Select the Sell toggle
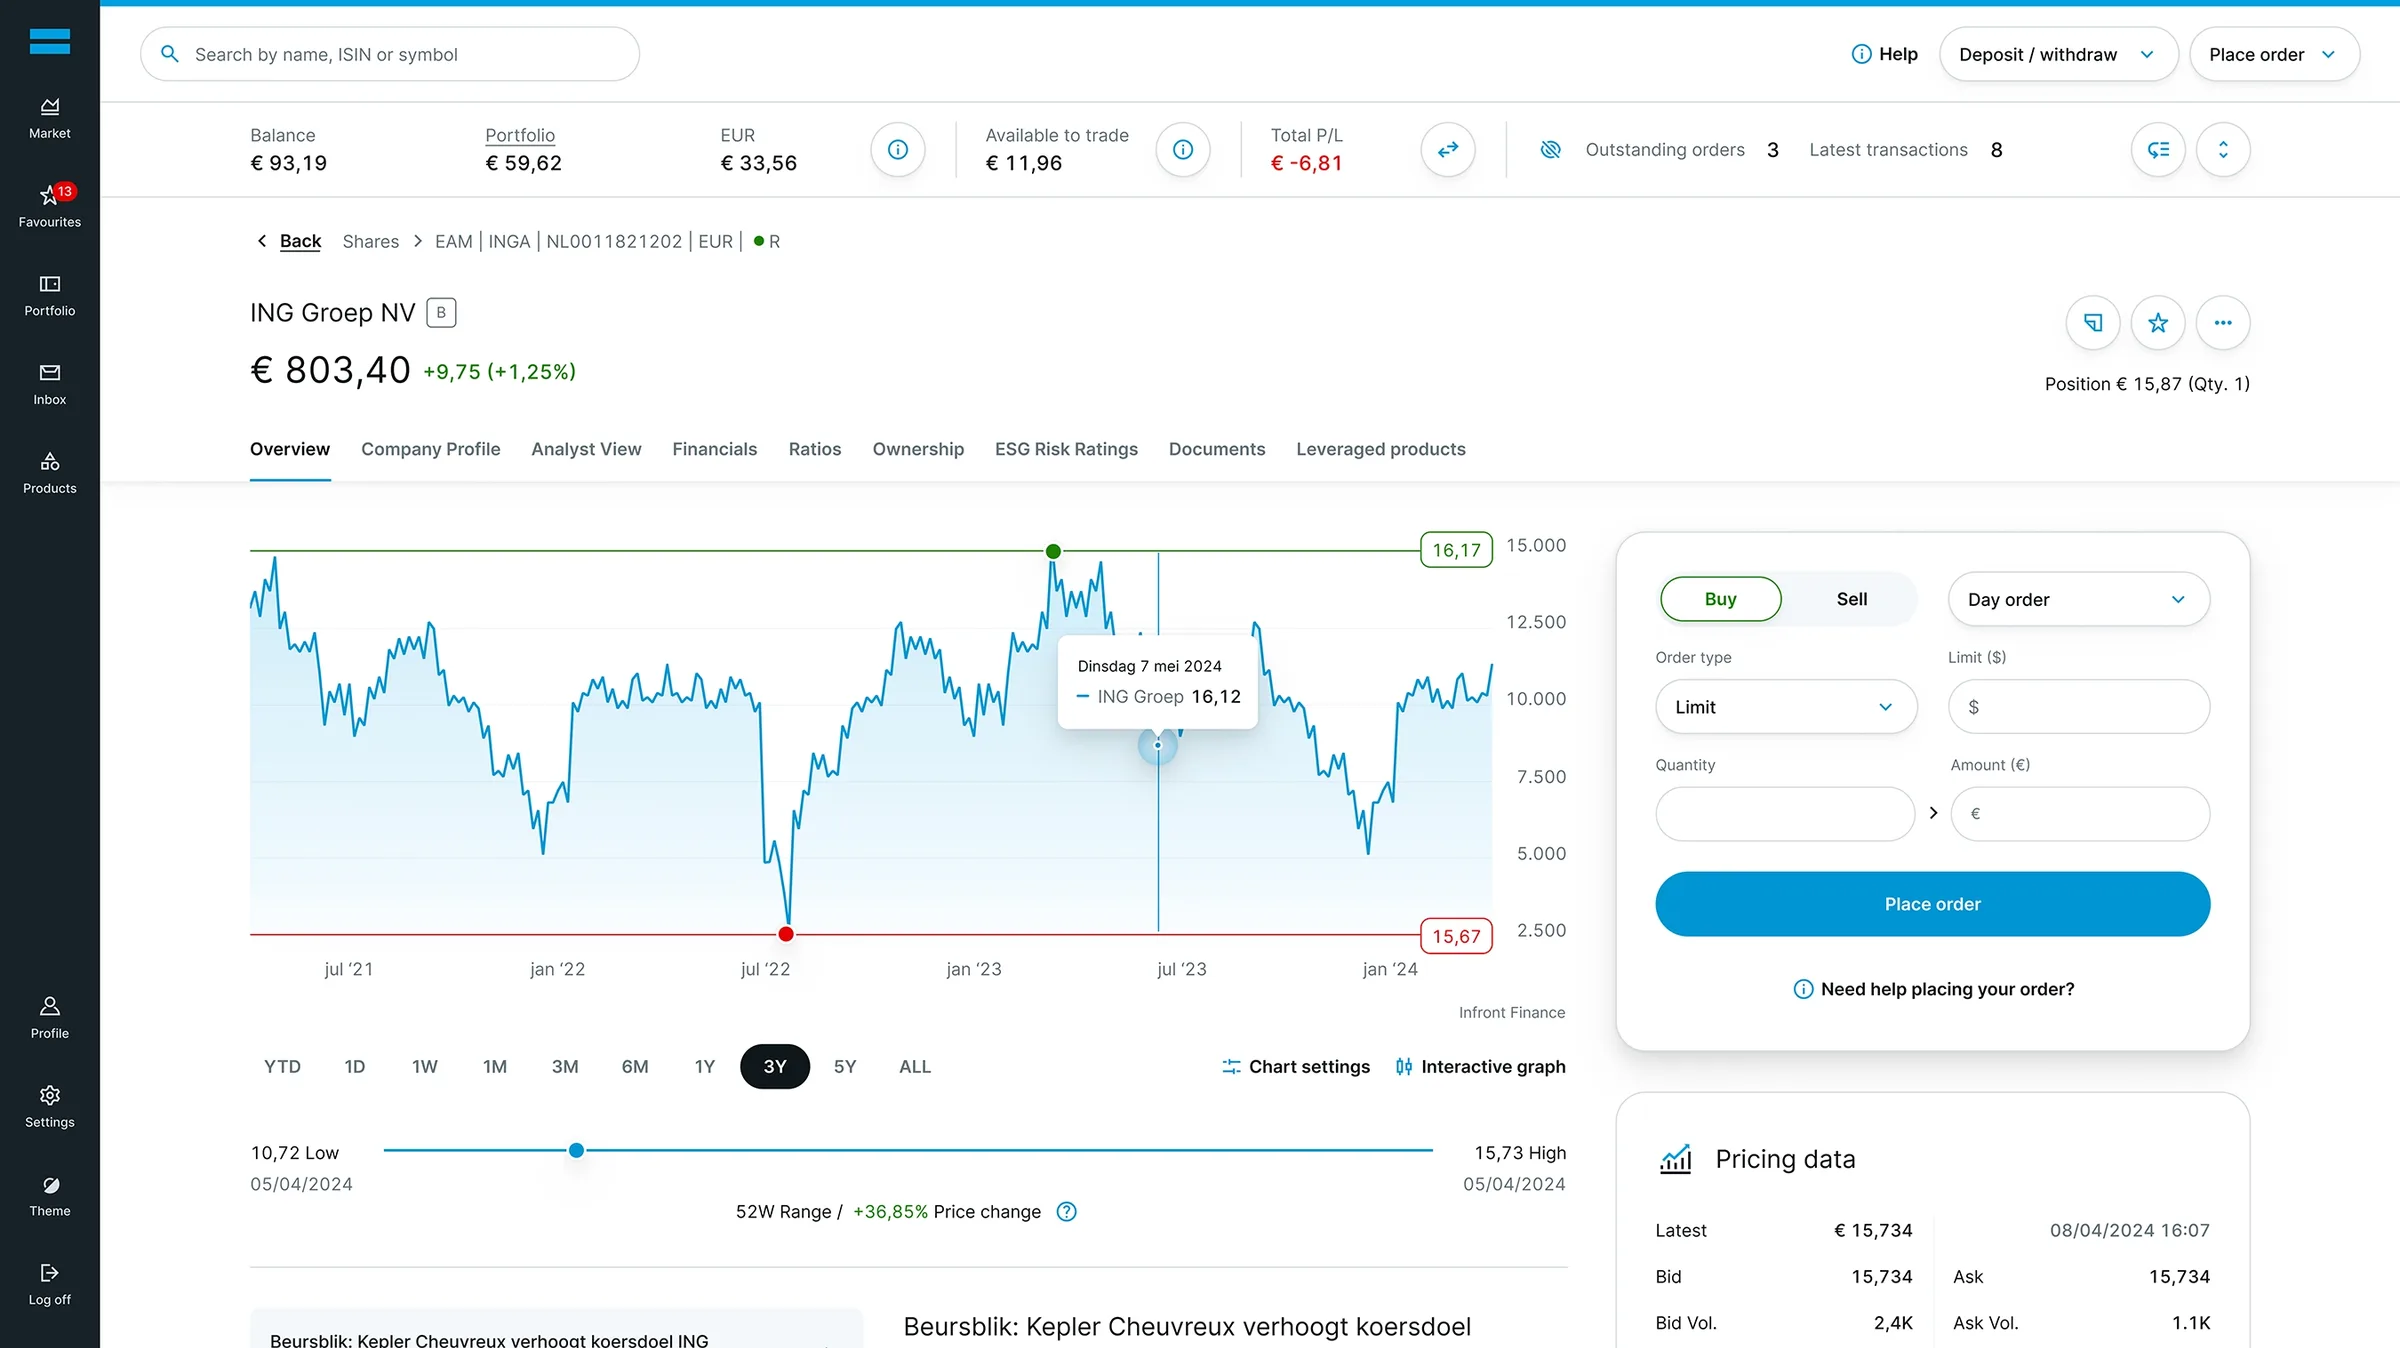 pyautogui.click(x=1851, y=598)
